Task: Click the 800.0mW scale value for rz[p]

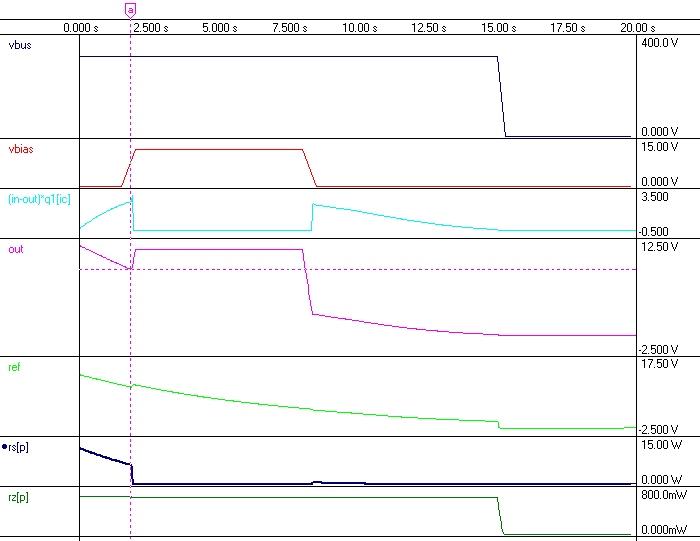Action: (664, 495)
